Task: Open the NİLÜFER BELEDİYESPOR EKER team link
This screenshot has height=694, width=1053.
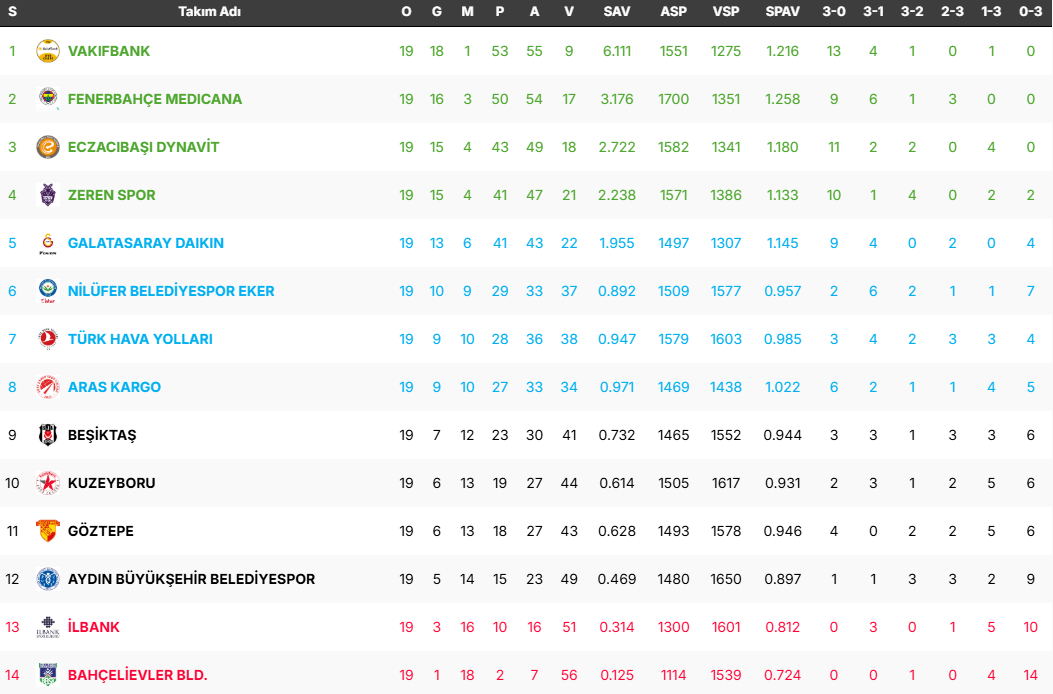Action: point(171,291)
